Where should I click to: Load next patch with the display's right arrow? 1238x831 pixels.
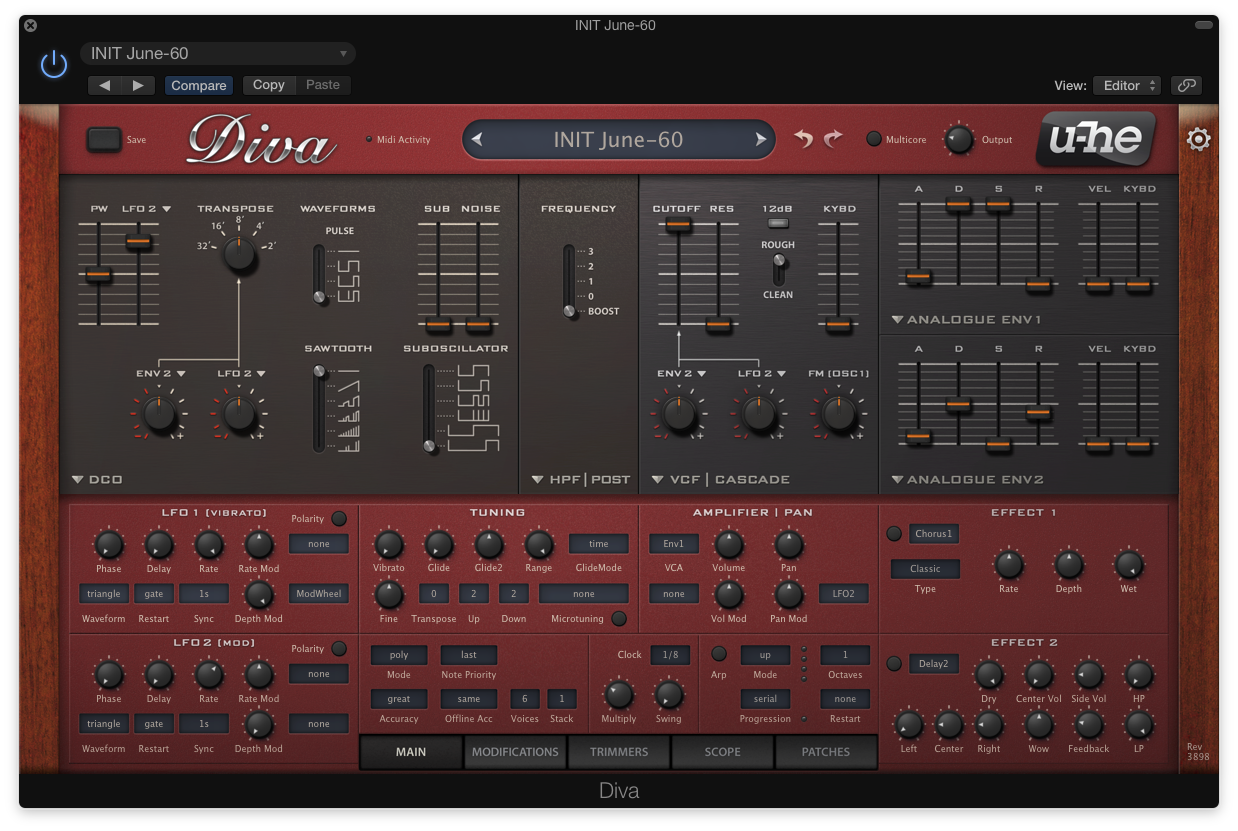pos(761,140)
